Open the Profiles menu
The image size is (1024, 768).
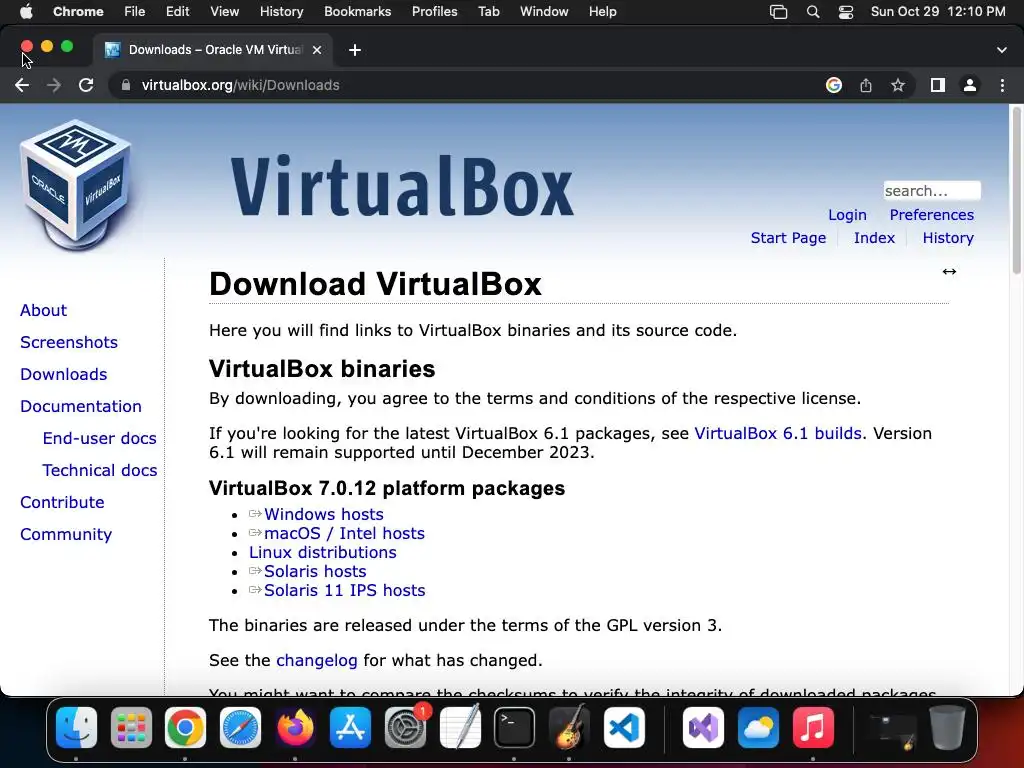(x=434, y=12)
